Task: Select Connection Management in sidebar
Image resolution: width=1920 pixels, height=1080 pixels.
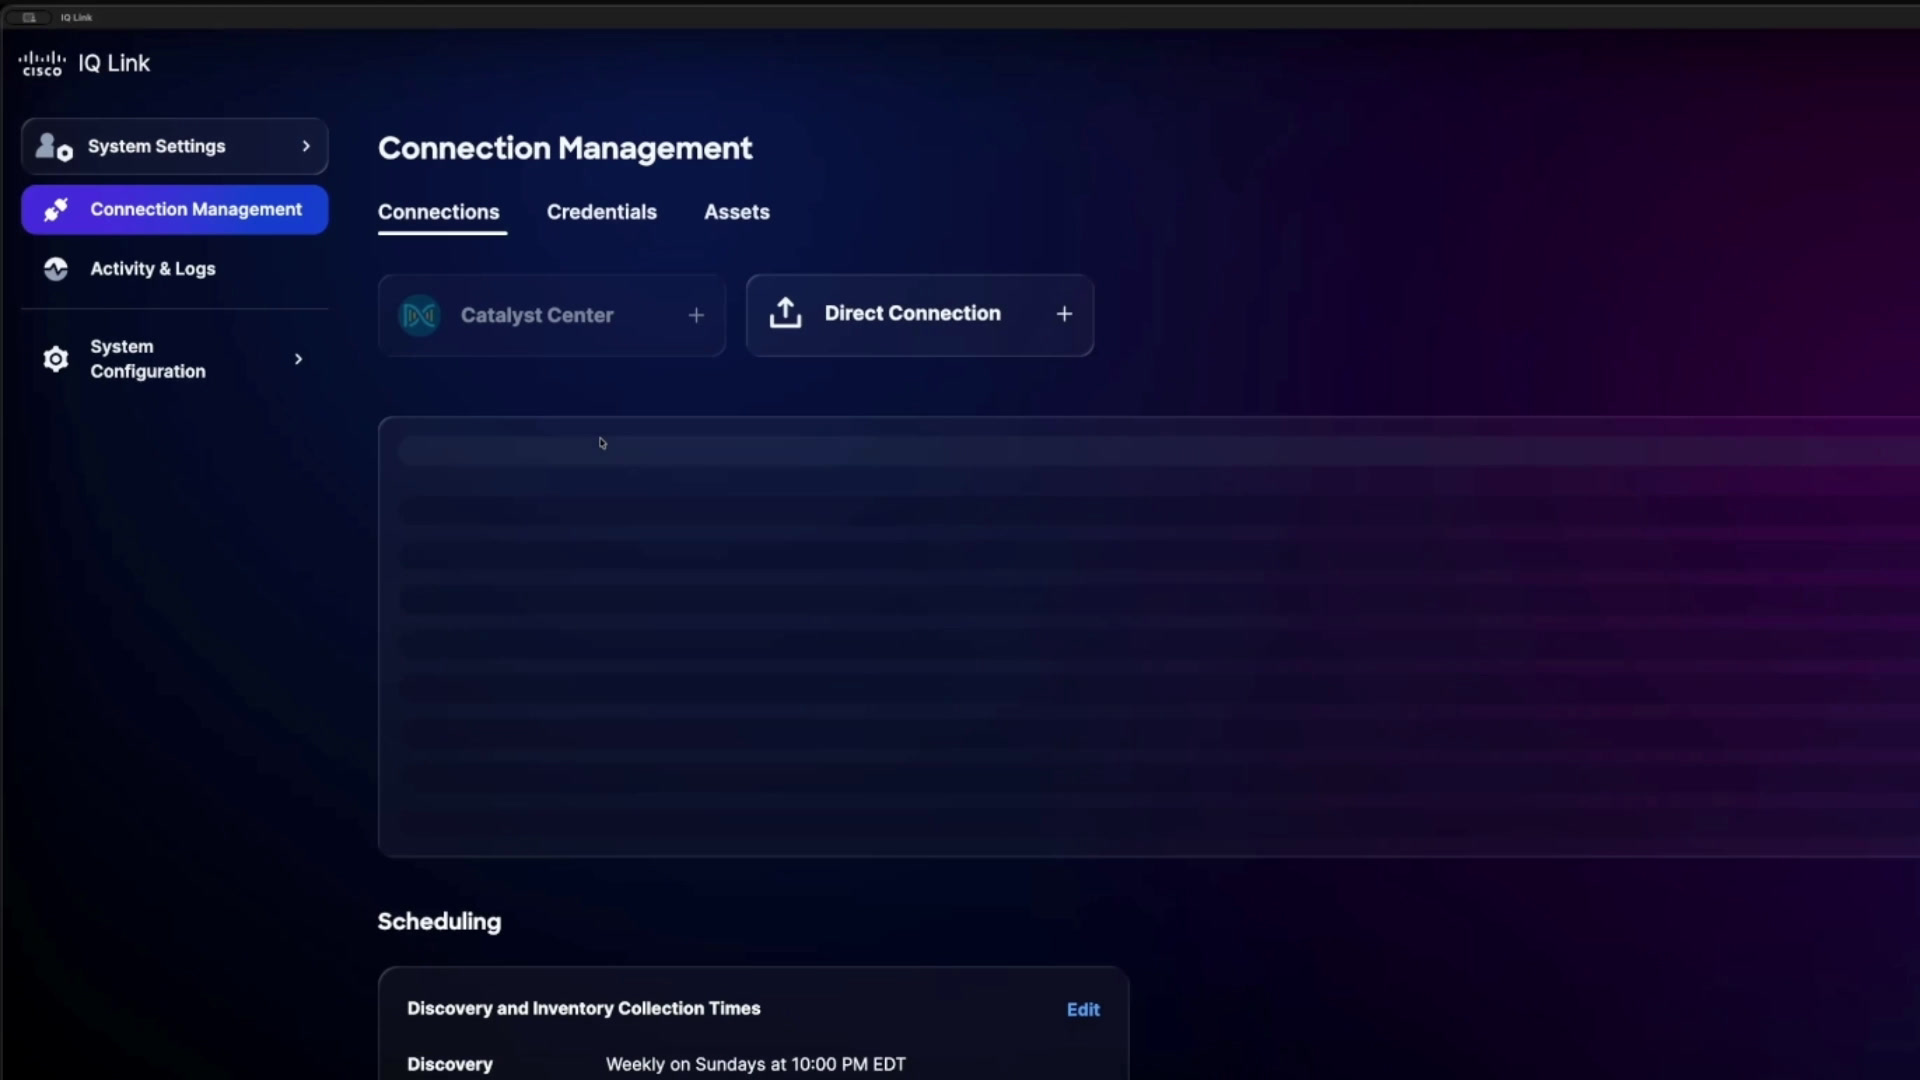Action: pos(175,210)
